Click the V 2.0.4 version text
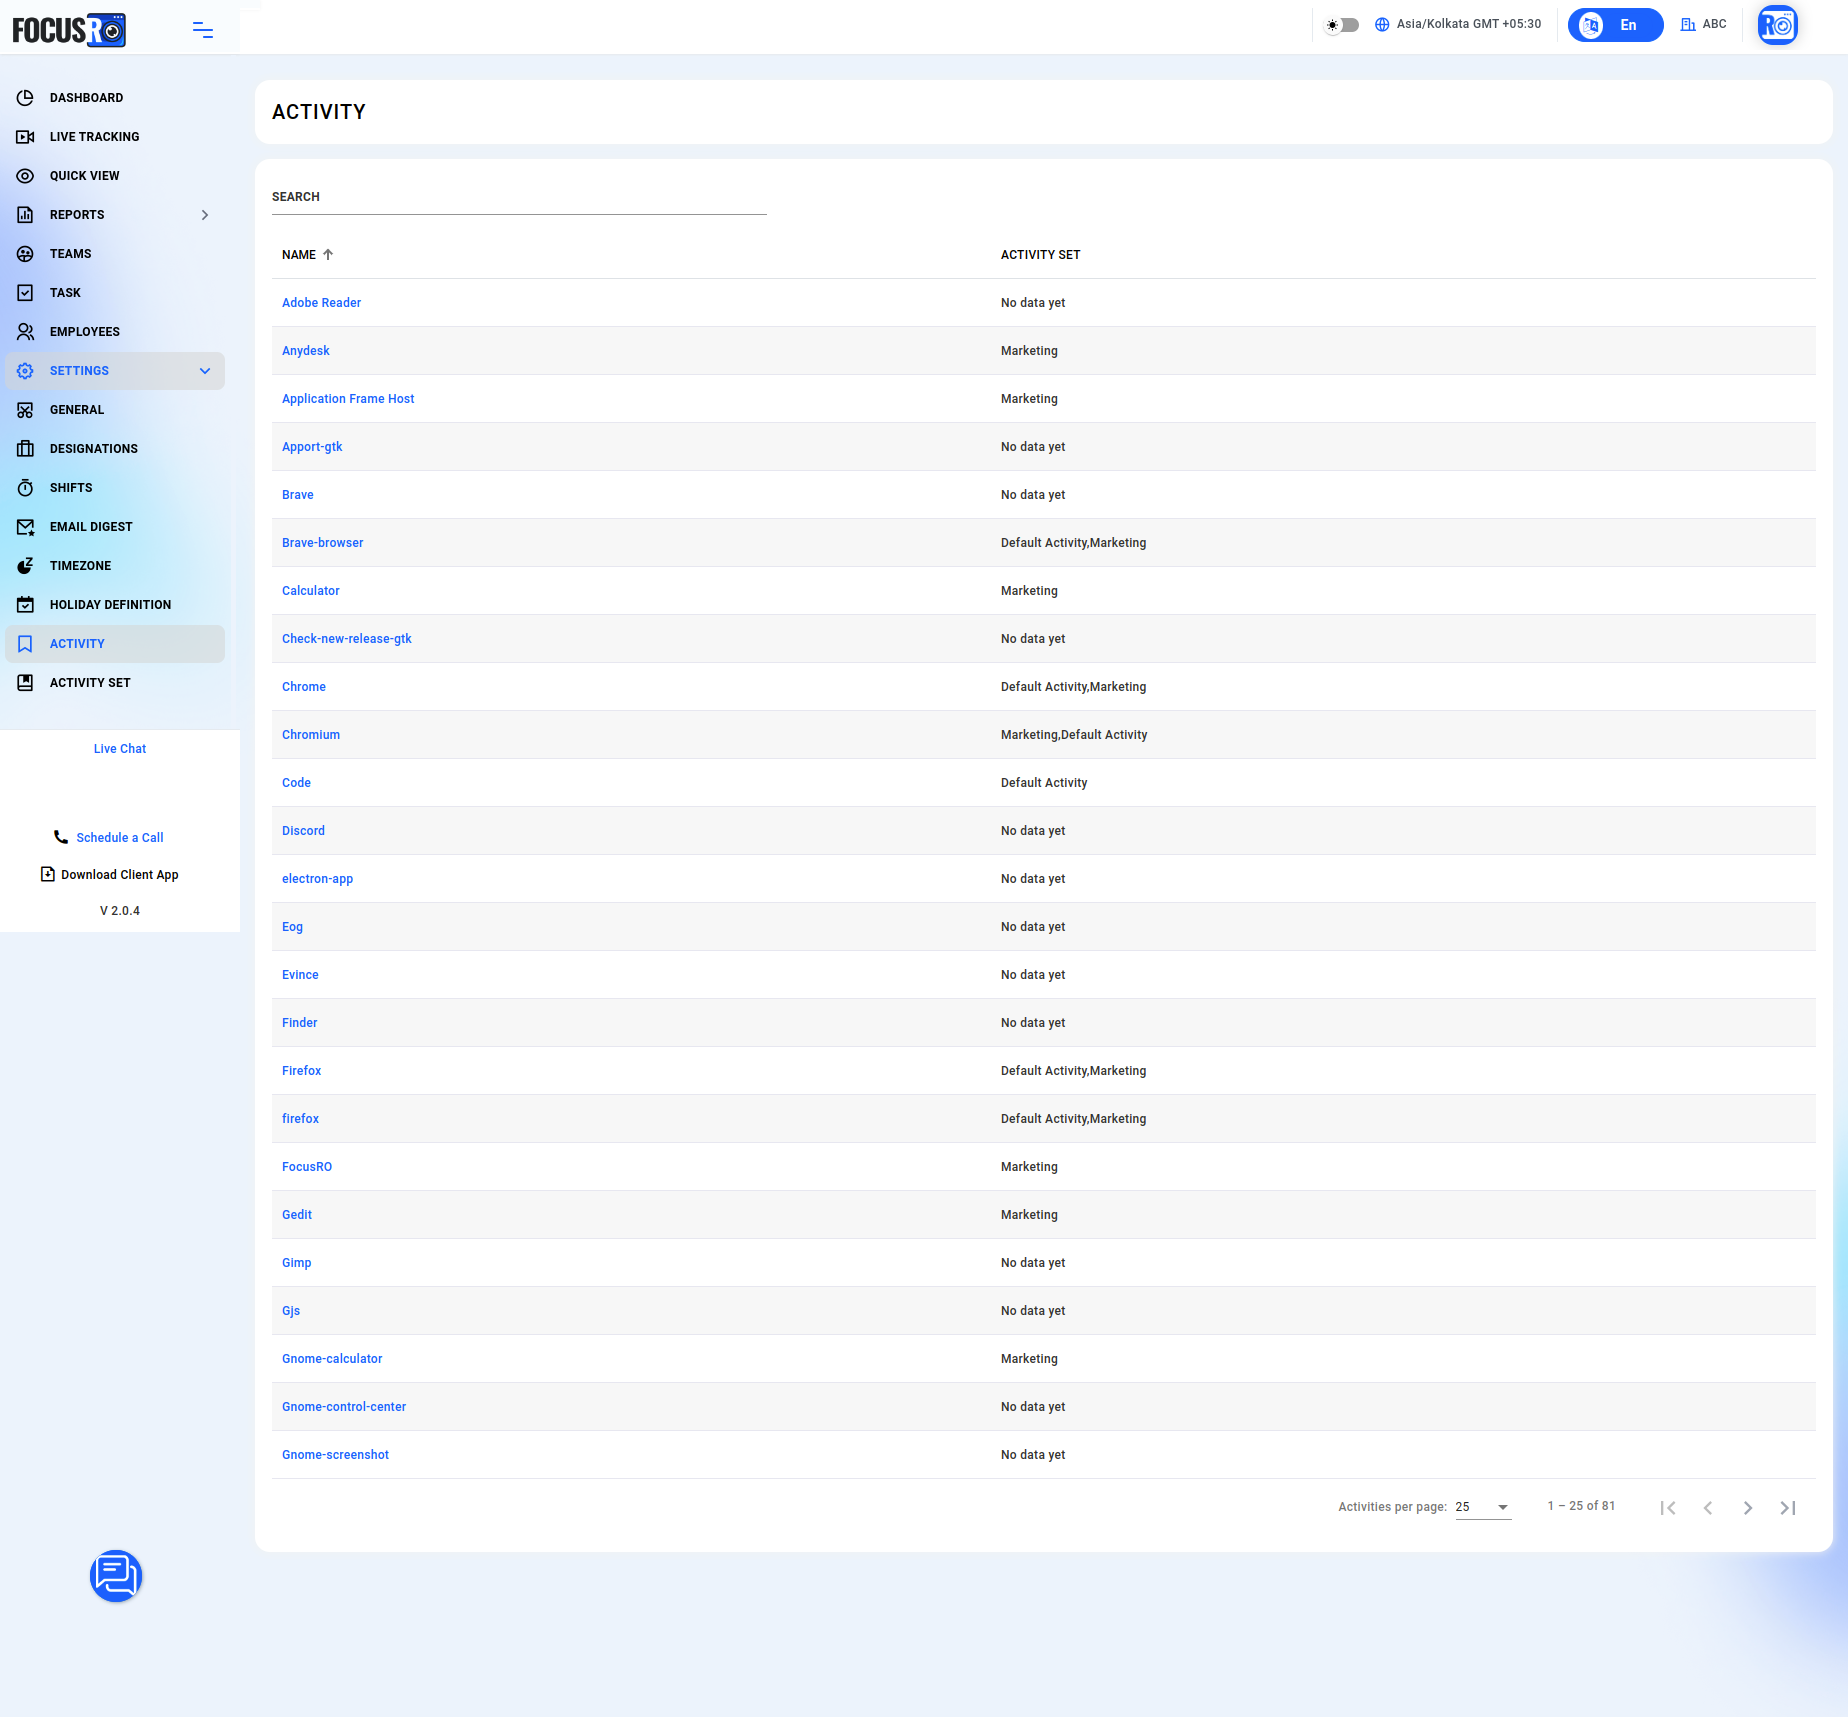The height and width of the screenshot is (1717, 1848). click(x=120, y=911)
